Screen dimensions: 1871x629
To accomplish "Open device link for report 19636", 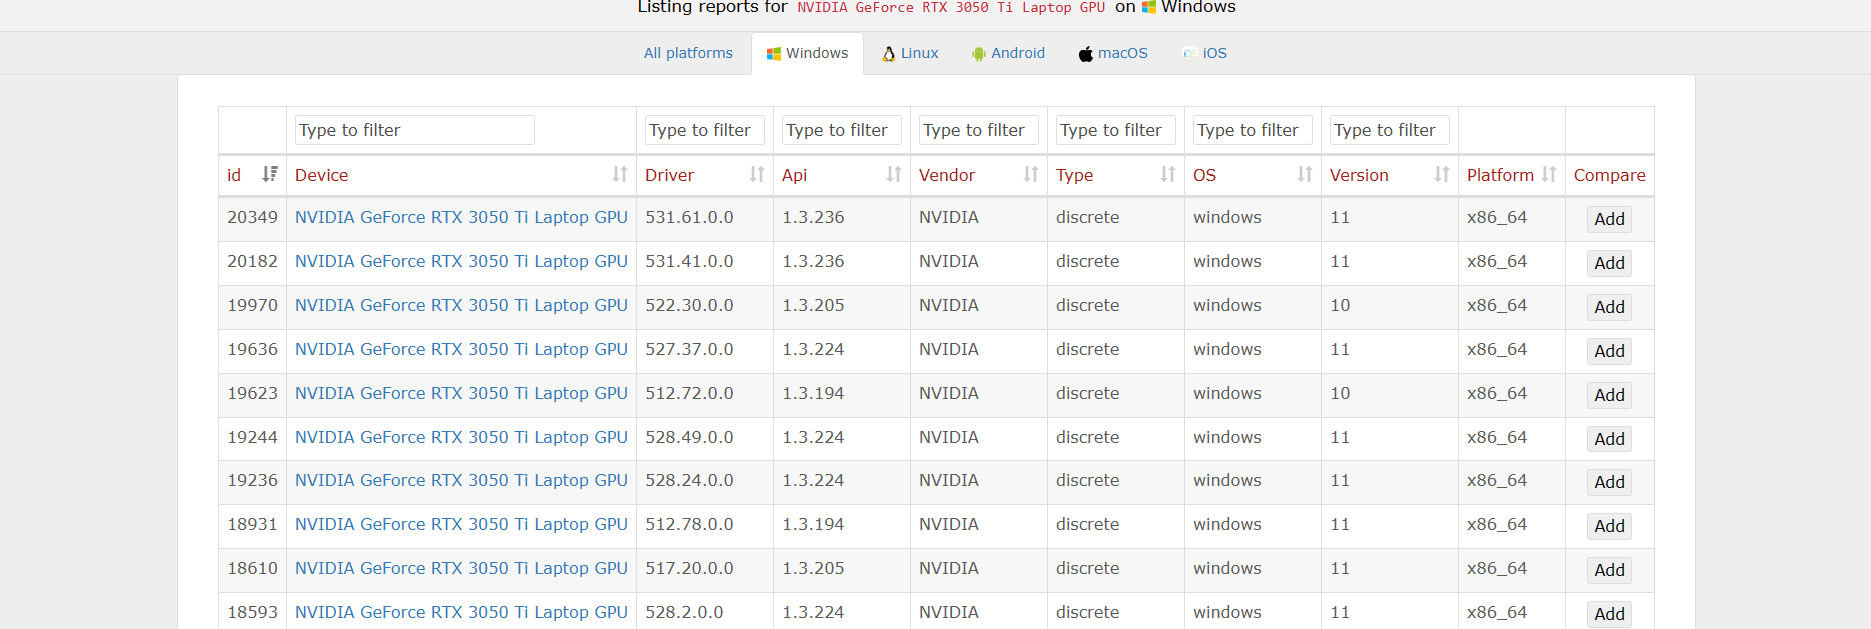I will click(461, 349).
